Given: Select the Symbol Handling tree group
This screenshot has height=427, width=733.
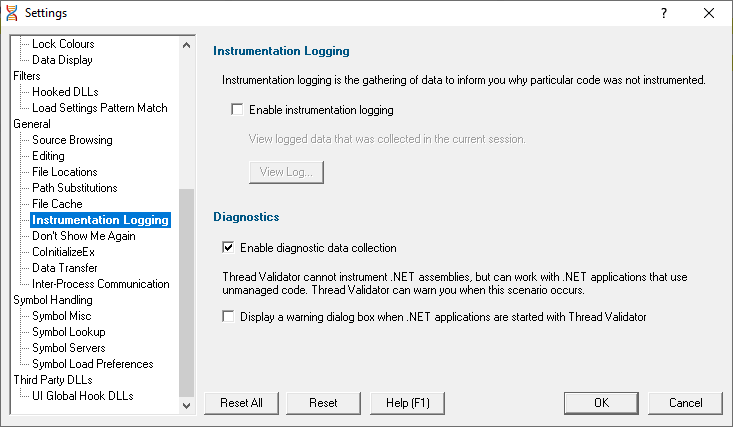Looking at the screenshot, I should [53, 300].
